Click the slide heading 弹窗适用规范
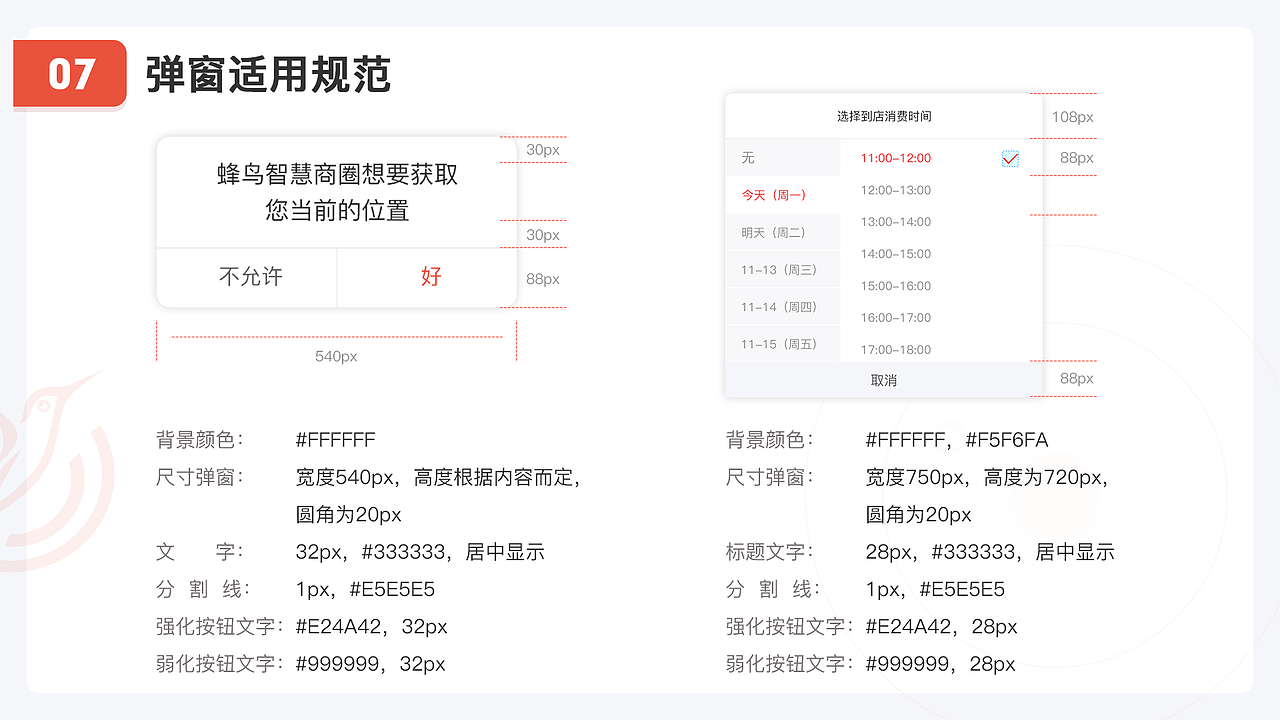The width and height of the screenshot is (1280, 720). pos(267,74)
